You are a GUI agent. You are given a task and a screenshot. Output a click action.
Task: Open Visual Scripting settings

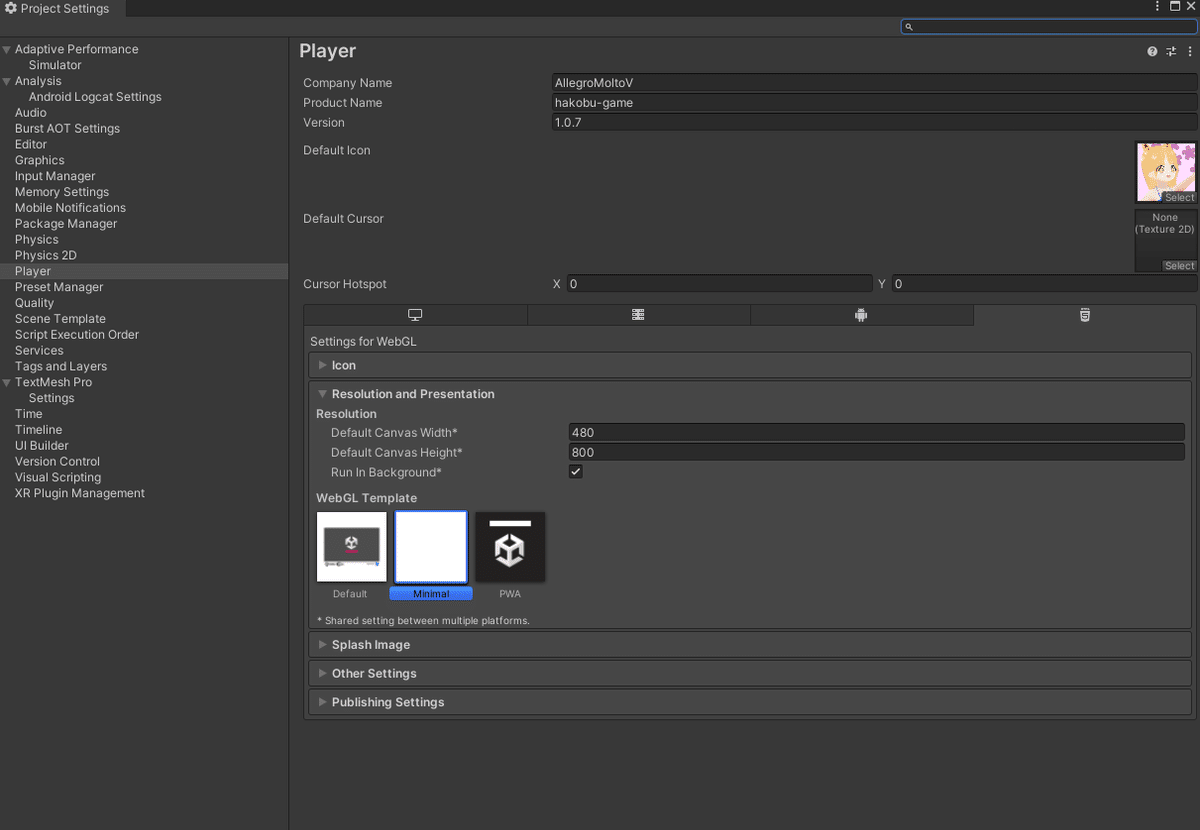click(x=58, y=477)
